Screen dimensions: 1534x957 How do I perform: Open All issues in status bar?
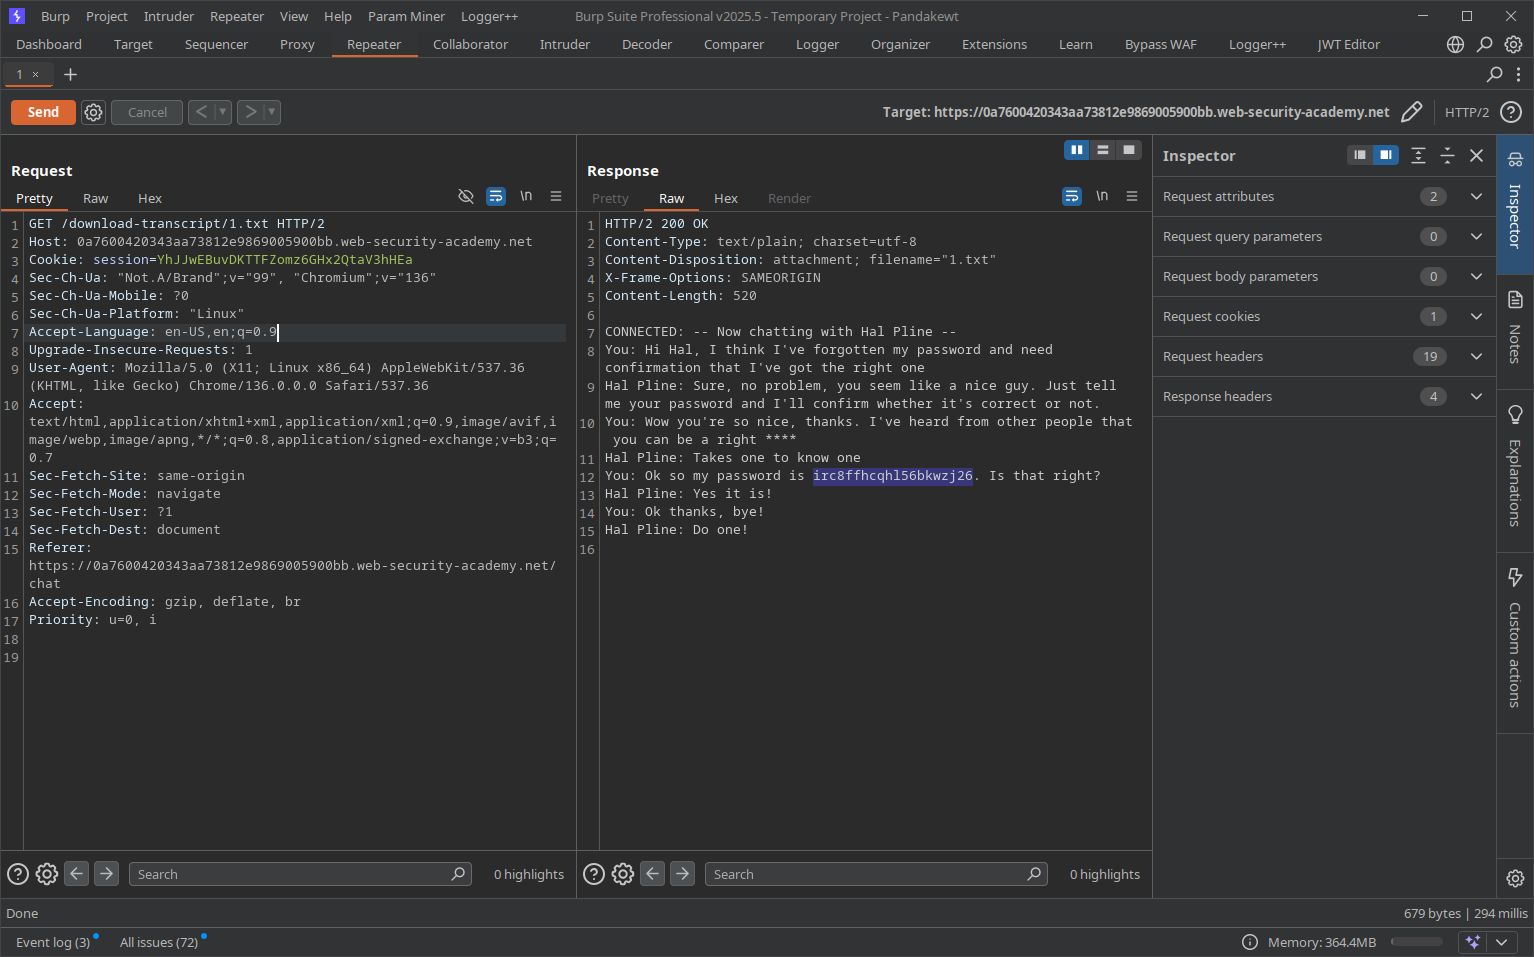coord(159,942)
